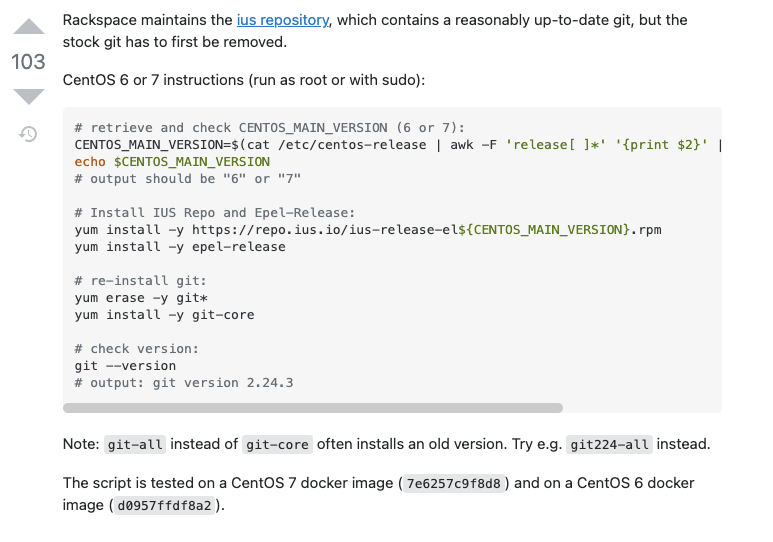Click the git-core inline code in the note
The image size is (773, 542).
tap(277, 444)
